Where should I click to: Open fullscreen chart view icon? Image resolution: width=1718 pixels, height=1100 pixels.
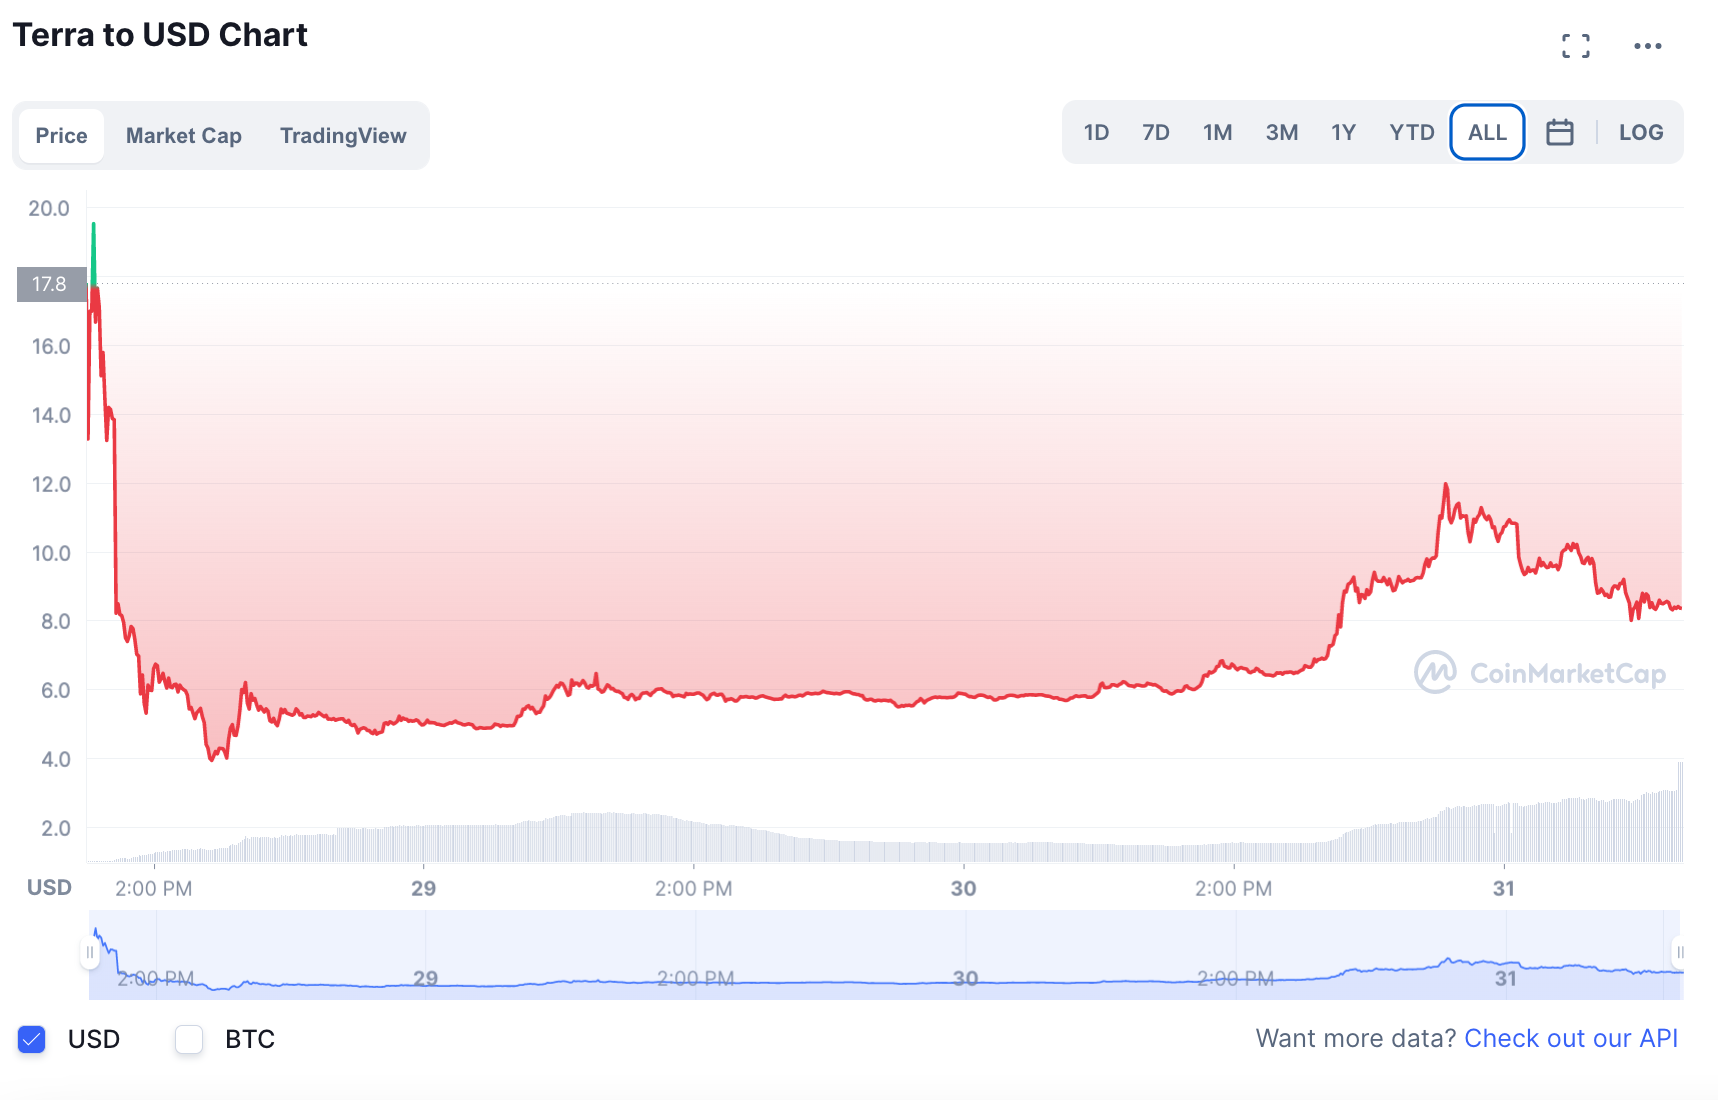click(x=1576, y=46)
